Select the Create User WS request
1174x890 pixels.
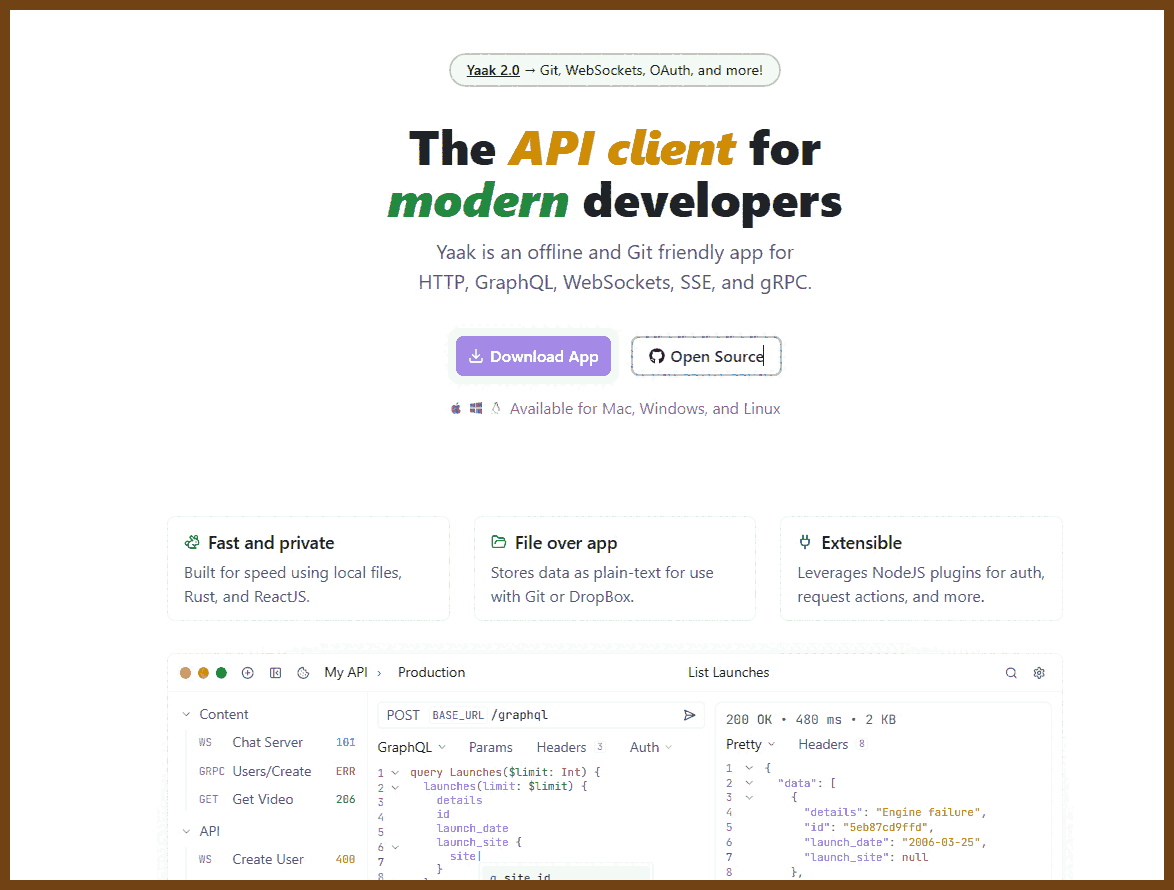(276, 859)
